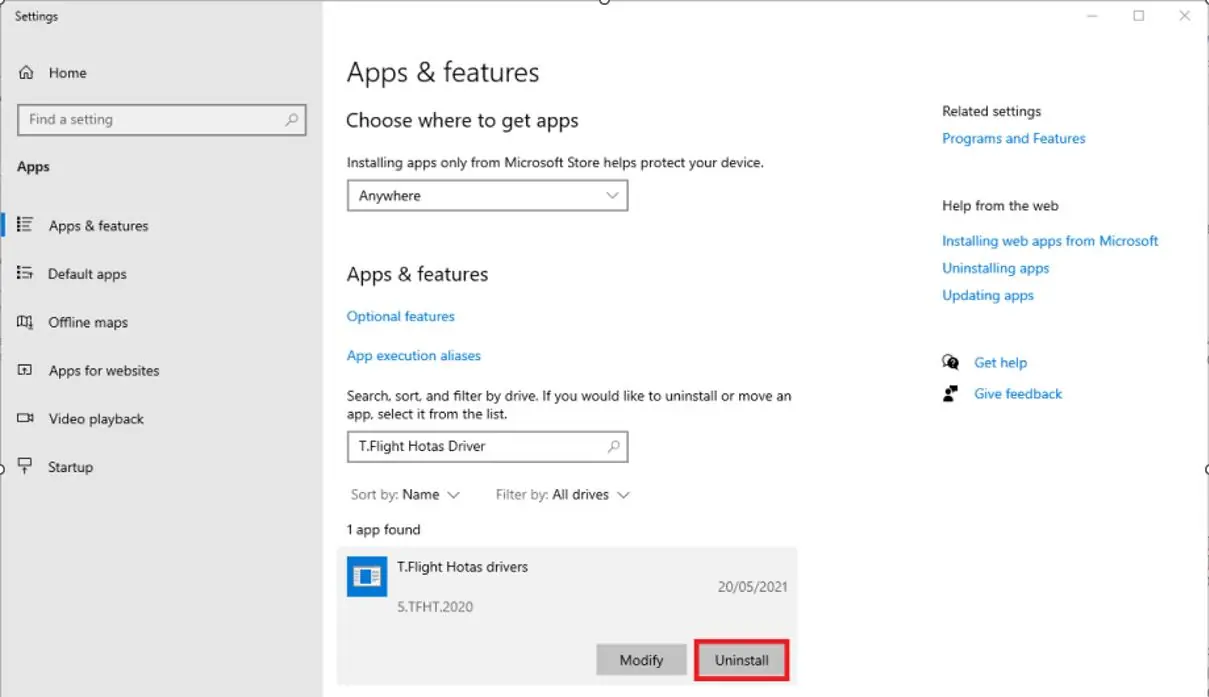Open the Updating apps help link

point(988,295)
